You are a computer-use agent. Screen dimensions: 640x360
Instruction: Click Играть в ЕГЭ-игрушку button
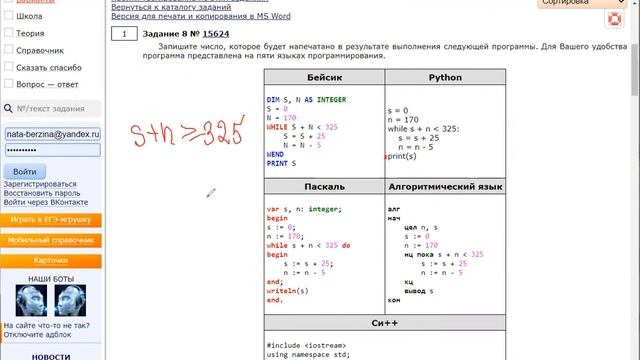(x=51, y=220)
